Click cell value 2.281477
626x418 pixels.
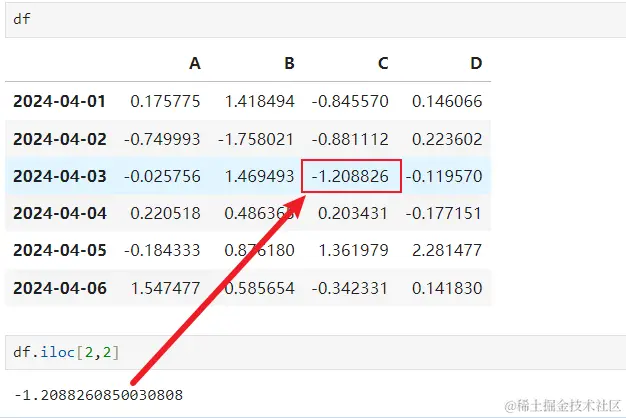447,250
